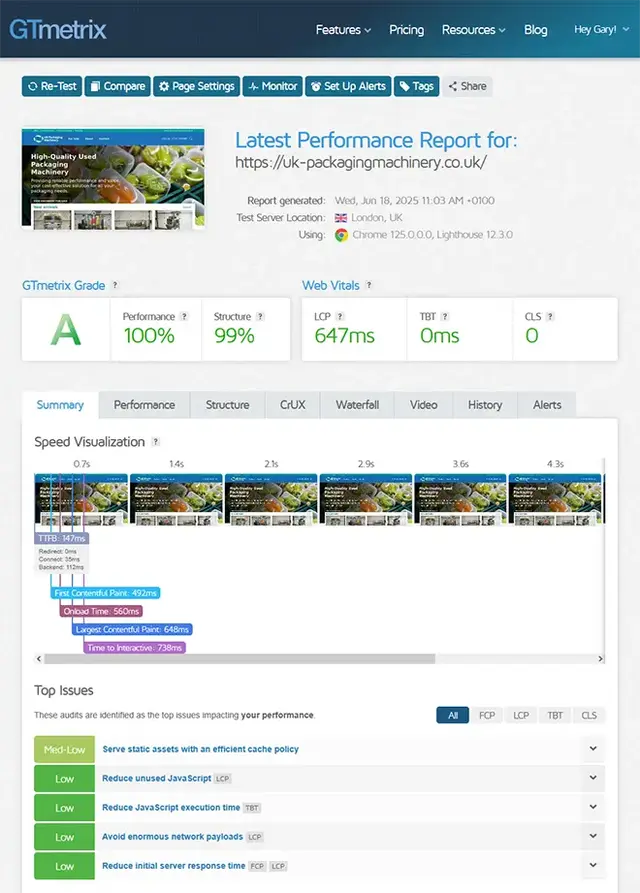The height and width of the screenshot is (893, 640).
Task: Open the Alerts tab
Action: tap(547, 405)
